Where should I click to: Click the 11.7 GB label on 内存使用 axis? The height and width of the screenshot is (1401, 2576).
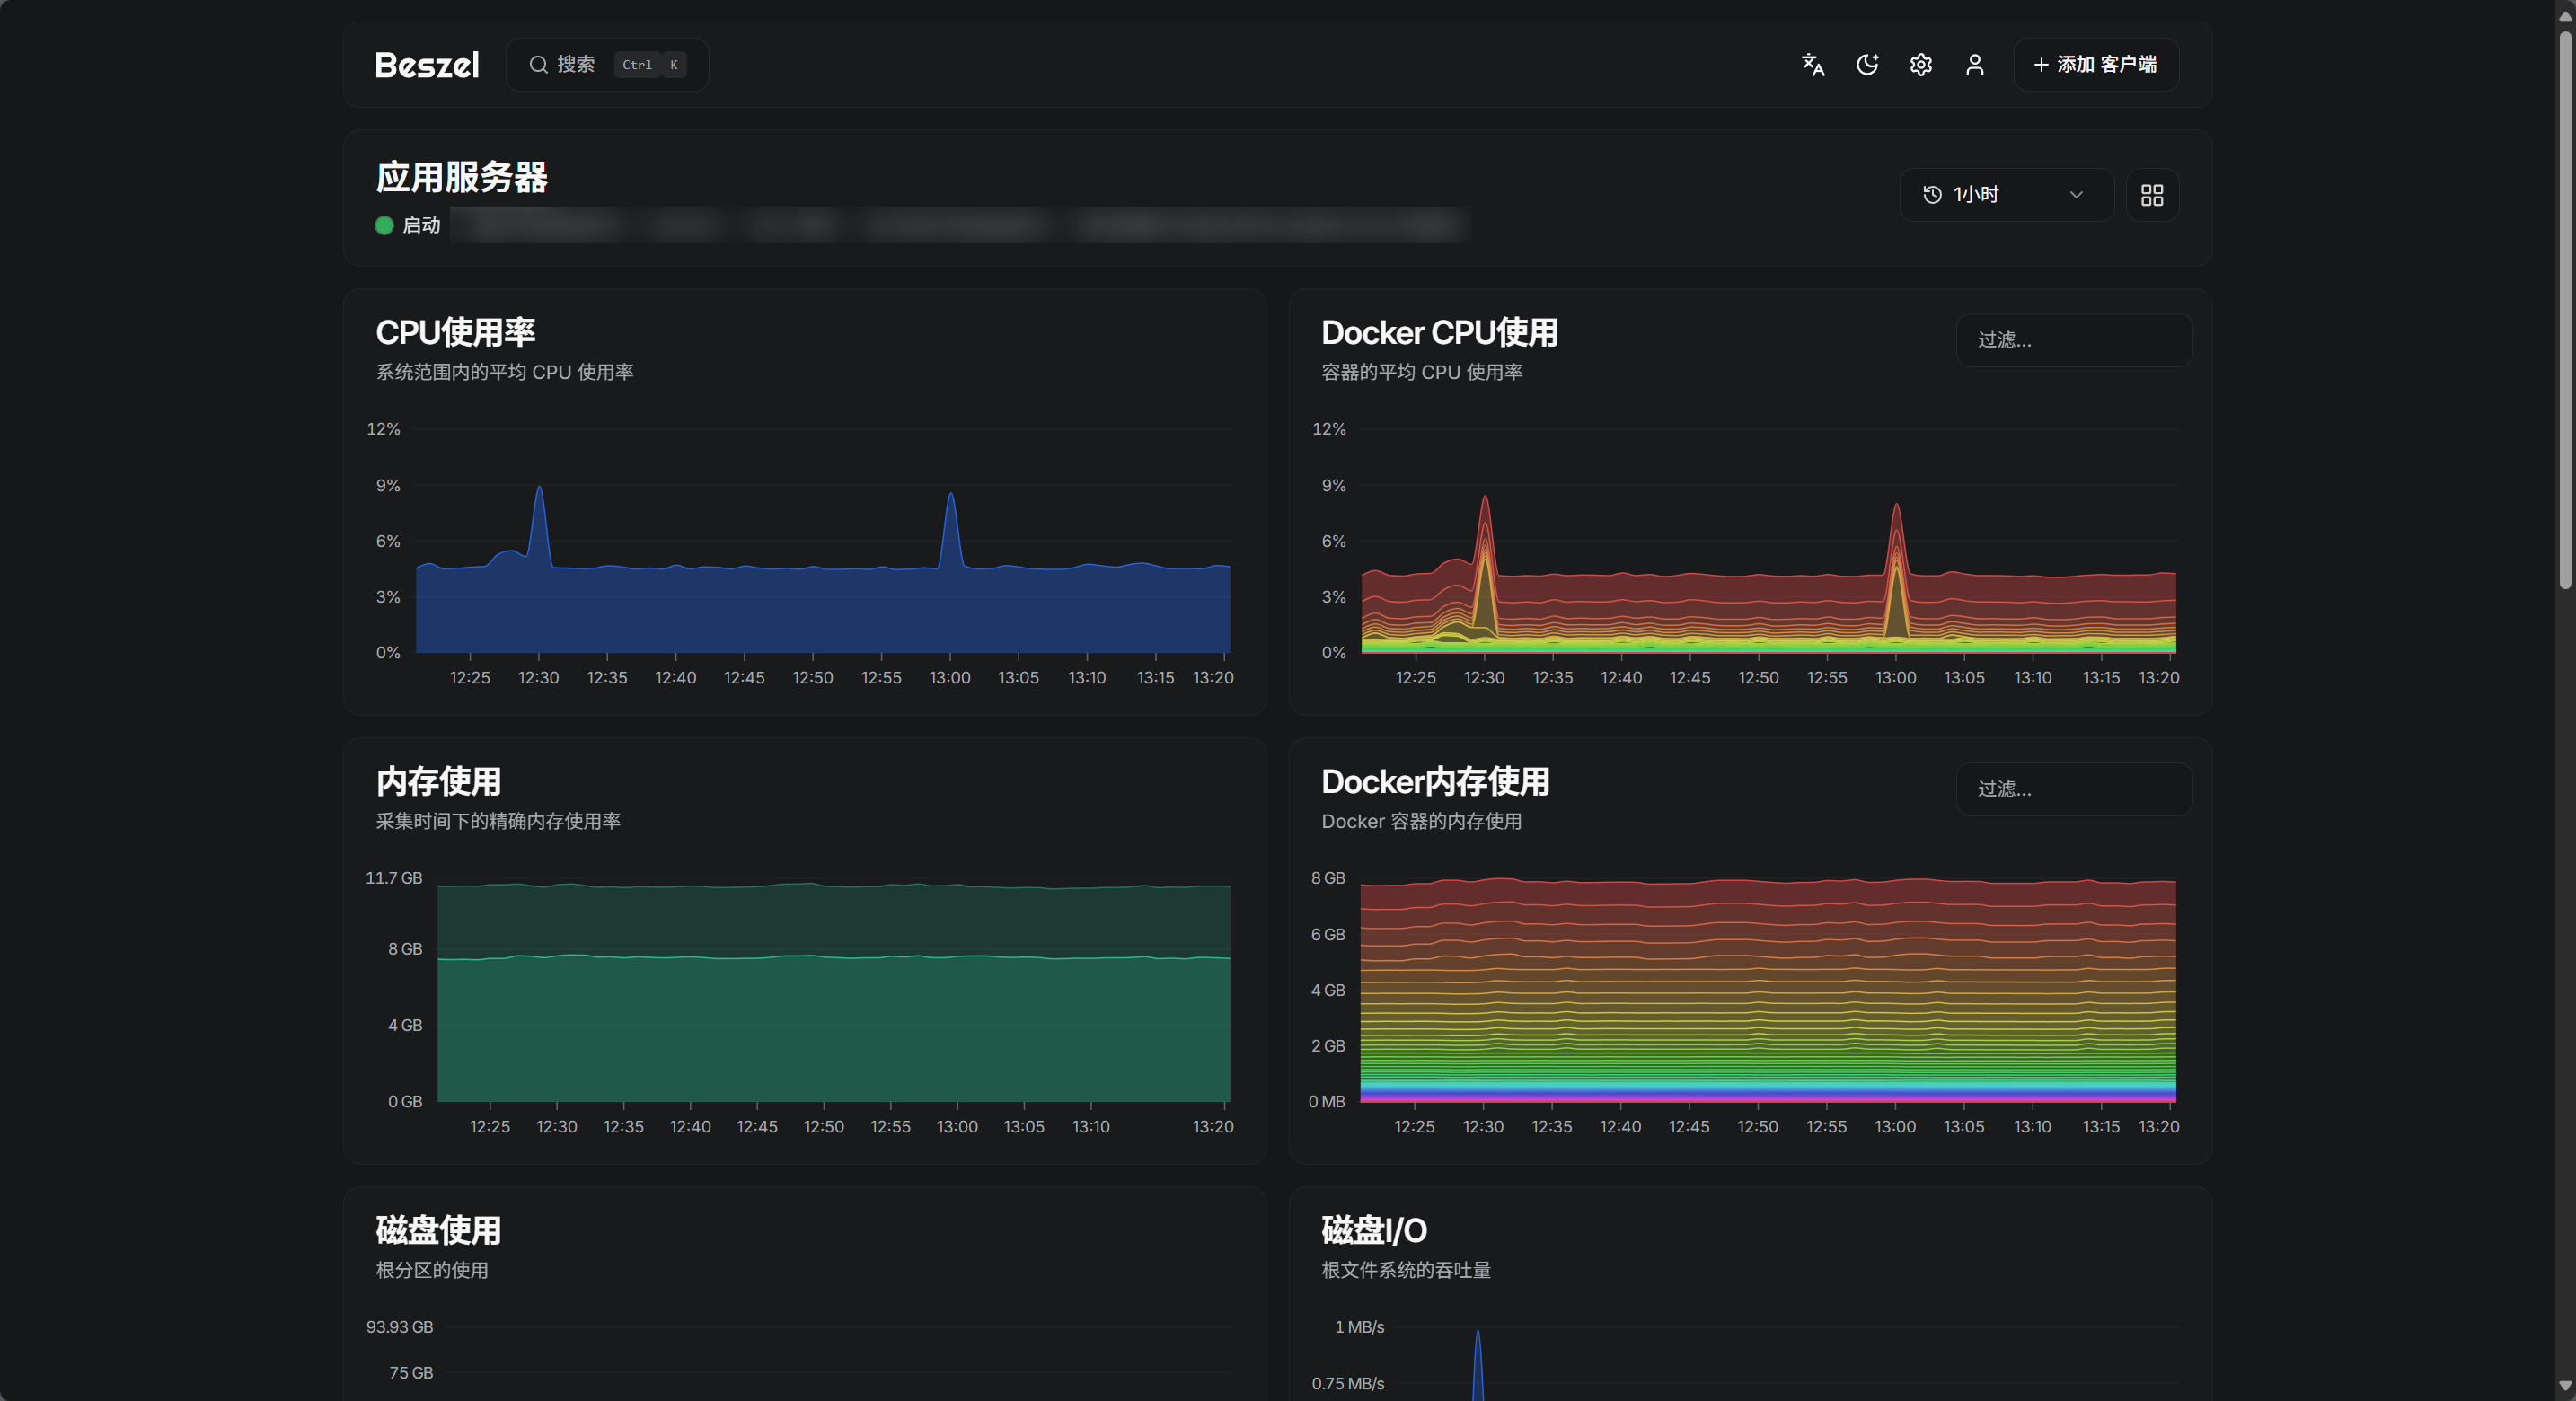pyautogui.click(x=394, y=878)
